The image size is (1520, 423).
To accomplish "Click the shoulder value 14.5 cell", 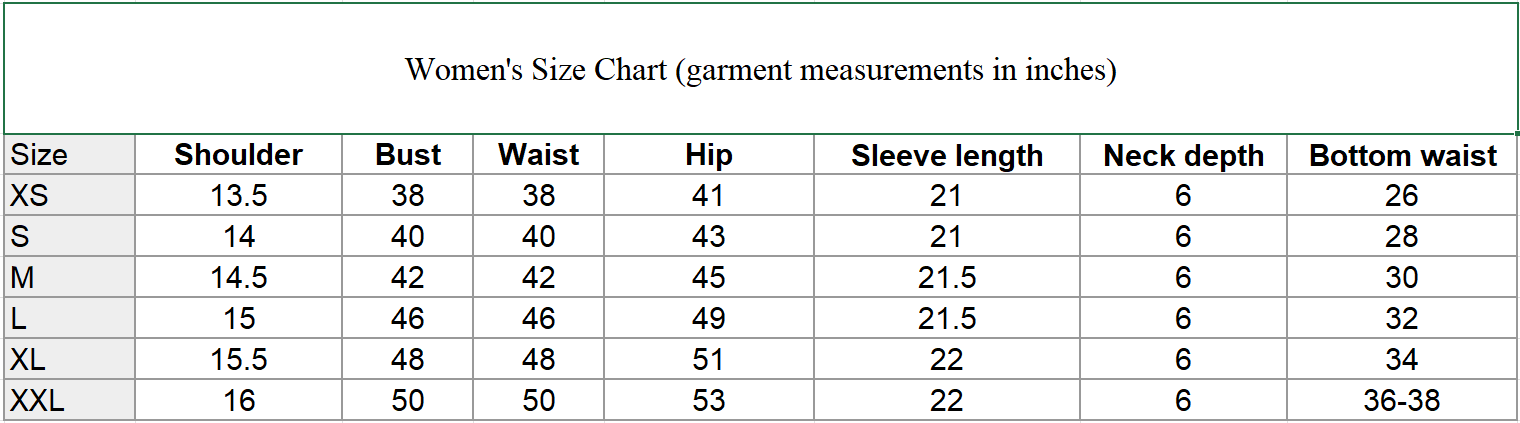I will pyautogui.click(x=239, y=277).
